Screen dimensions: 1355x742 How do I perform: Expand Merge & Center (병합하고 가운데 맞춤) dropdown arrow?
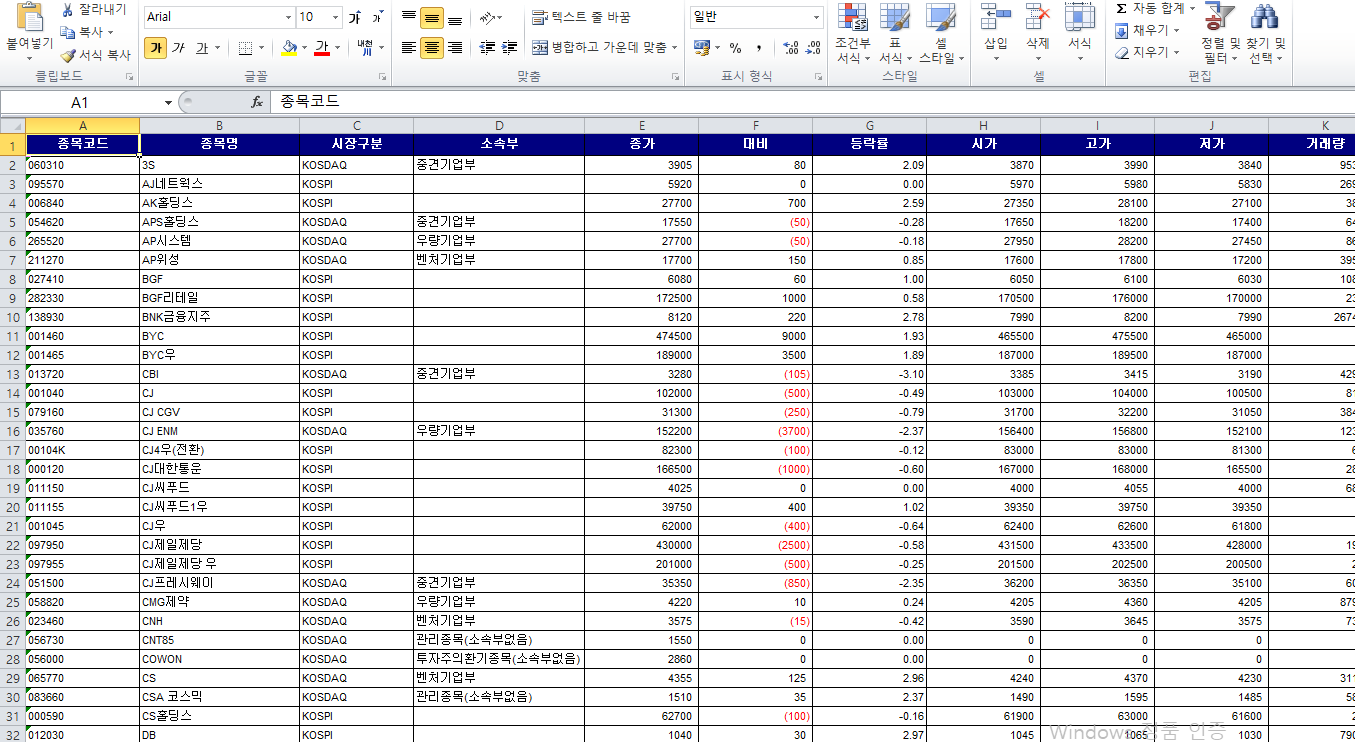point(675,48)
